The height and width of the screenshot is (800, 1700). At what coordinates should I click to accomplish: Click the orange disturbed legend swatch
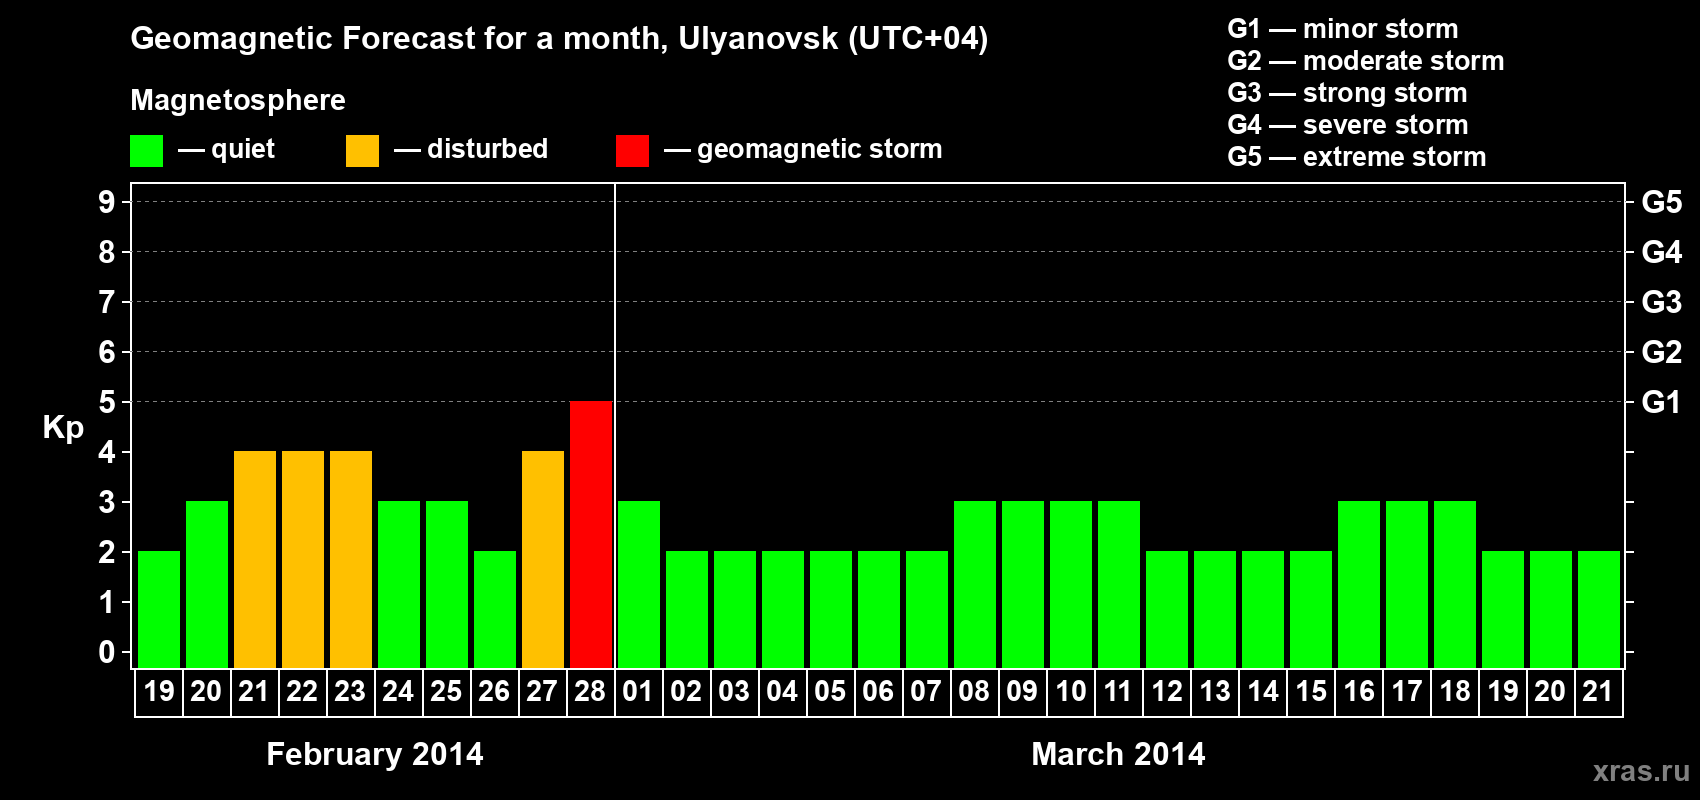(x=362, y=151)
